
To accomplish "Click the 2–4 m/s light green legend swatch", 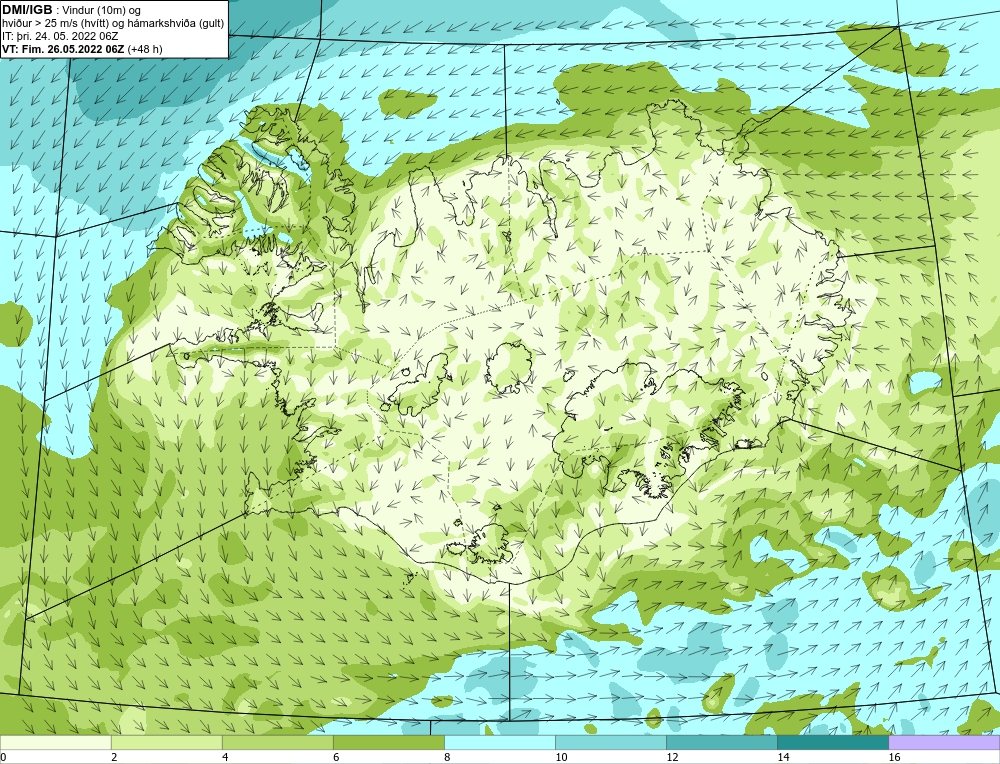I will [166, 742].
